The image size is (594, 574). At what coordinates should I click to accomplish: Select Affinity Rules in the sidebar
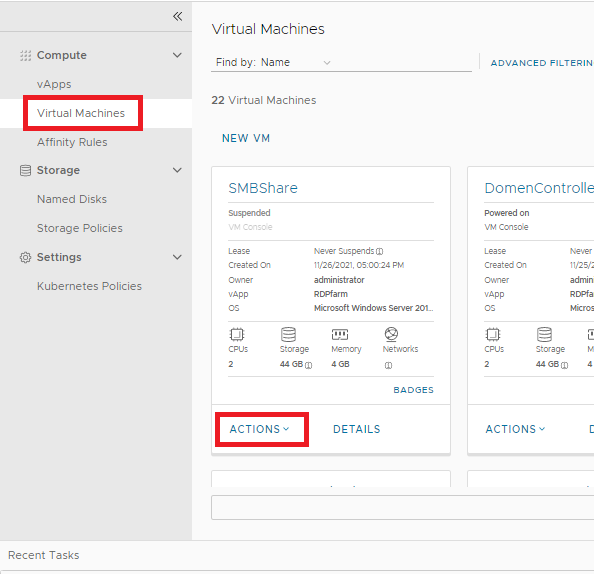click(x=72, y=142)
